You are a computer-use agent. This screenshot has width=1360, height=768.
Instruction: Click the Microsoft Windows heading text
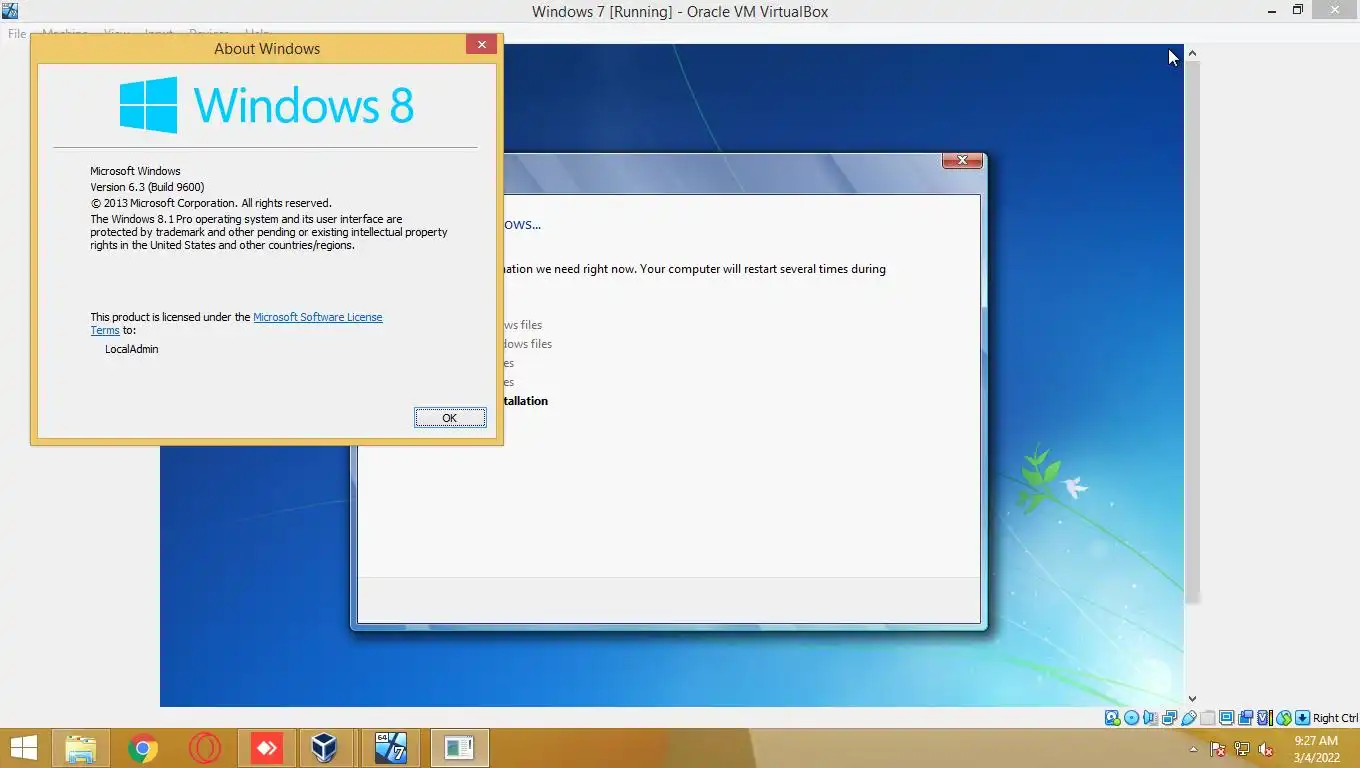(135, 171)
